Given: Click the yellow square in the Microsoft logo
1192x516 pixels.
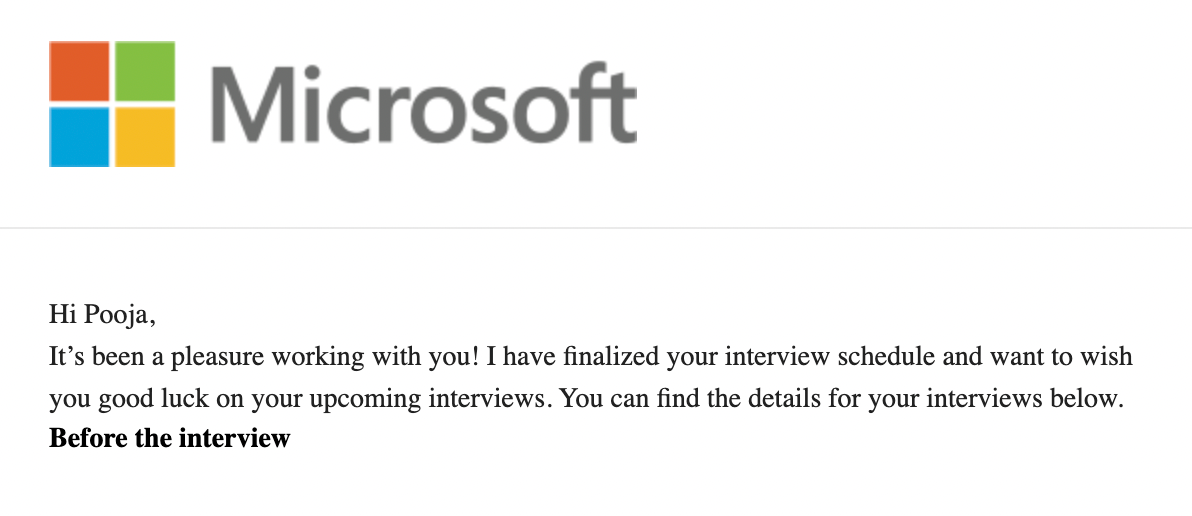Looking at the screenshot, I should coord(145,136).
